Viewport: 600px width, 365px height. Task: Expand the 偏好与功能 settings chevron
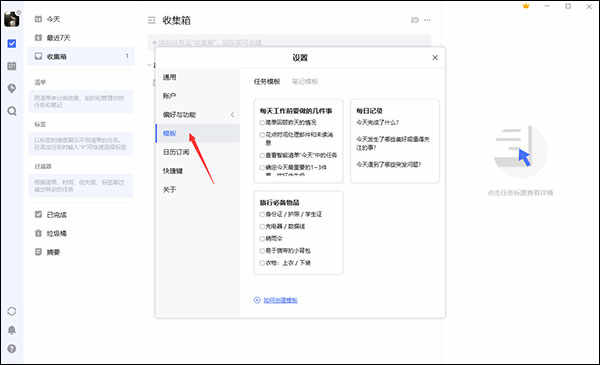click(x=232, y=114)
